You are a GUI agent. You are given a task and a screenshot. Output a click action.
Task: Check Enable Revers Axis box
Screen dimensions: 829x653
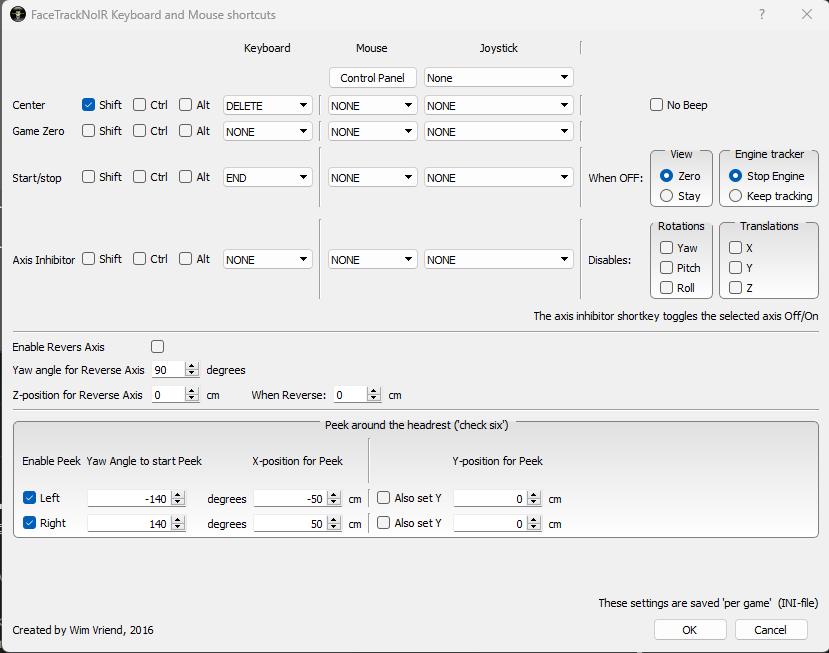pos(157,347)
